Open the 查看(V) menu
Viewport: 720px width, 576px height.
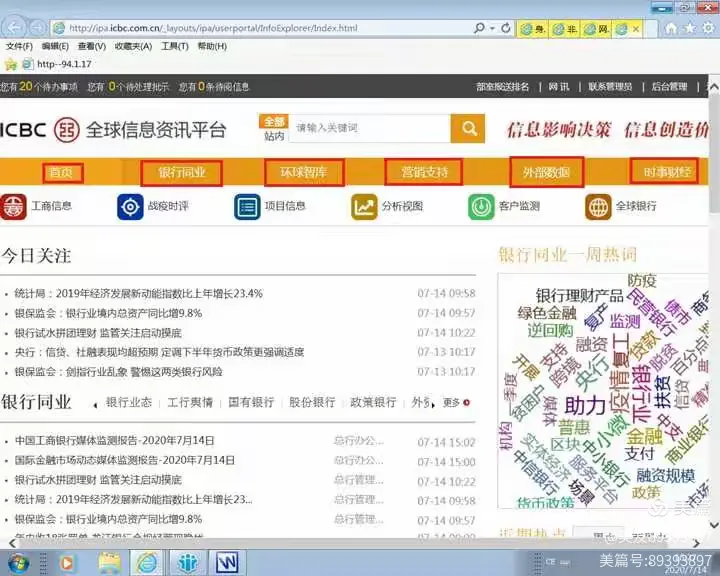point(92,46)
